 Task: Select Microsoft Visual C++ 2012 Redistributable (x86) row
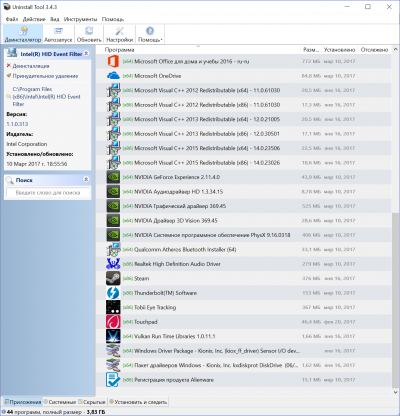tap(243, 105)
